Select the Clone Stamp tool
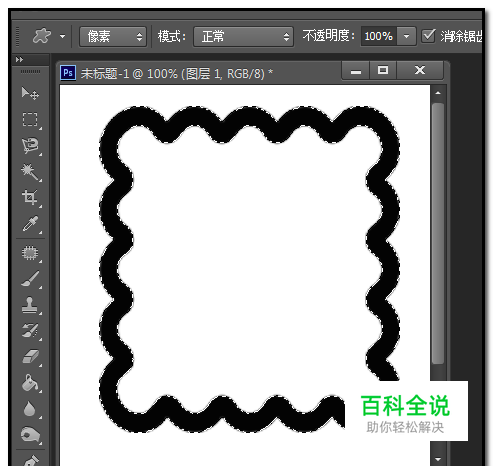This screenshot has height=466, width=493. click(30, 305)
